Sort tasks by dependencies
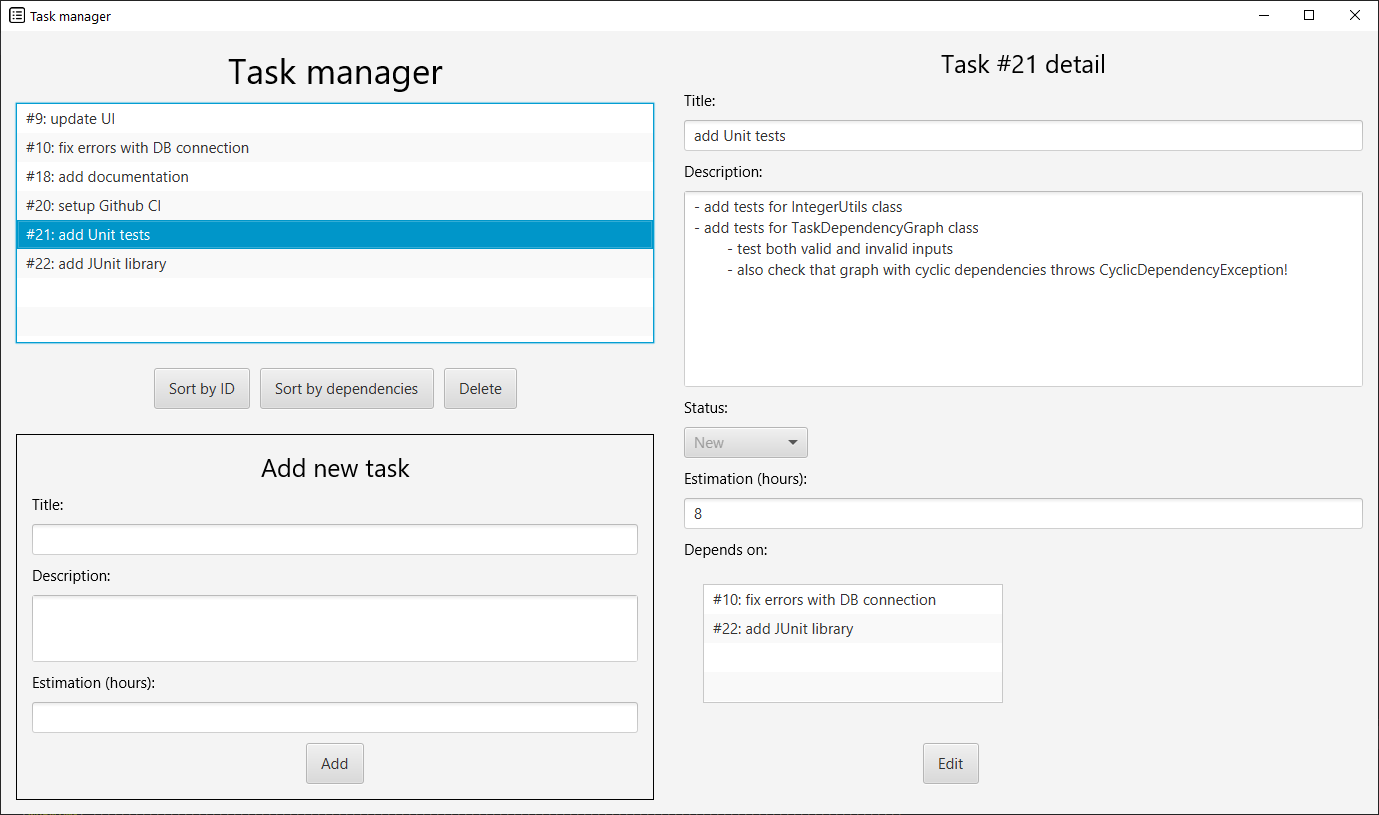Image resolution: width=1379 pixels, height=815 pixels. [x=347, y=389]
